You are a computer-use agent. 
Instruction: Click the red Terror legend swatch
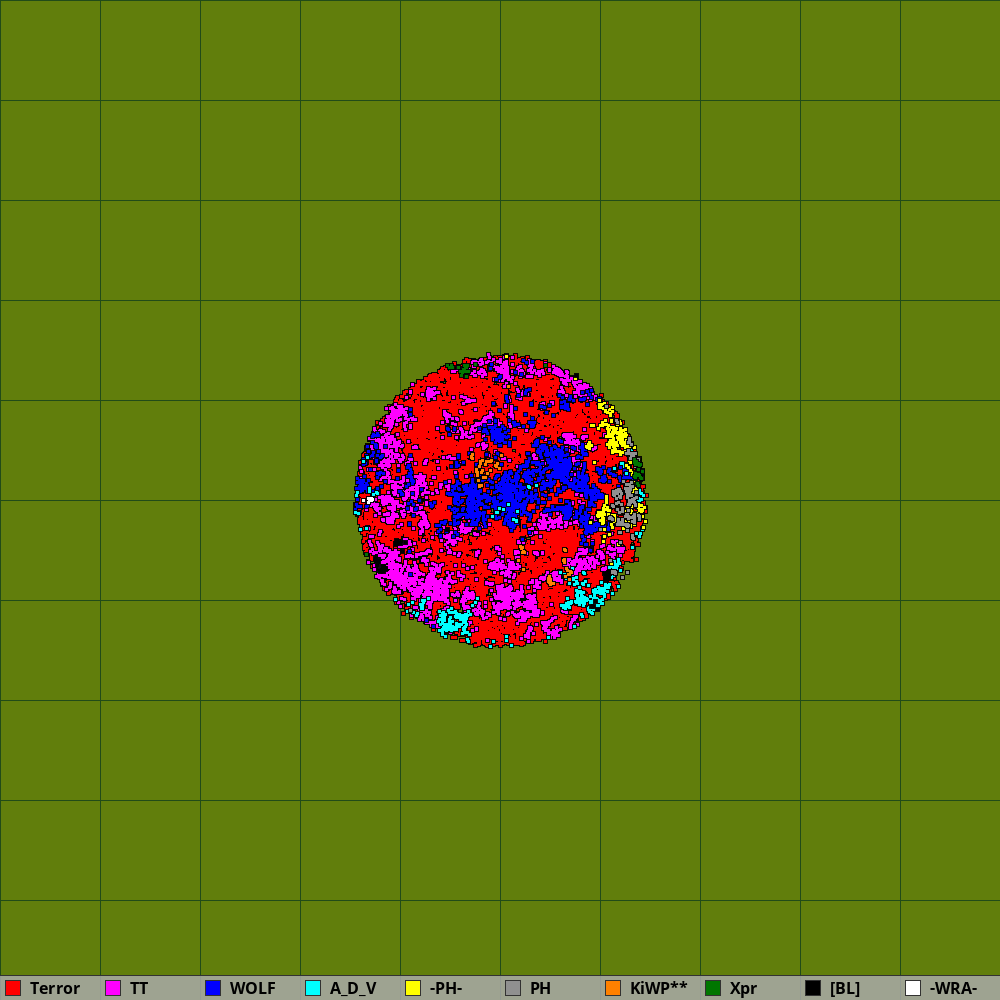pyautogui.click(x=13, y=988)
